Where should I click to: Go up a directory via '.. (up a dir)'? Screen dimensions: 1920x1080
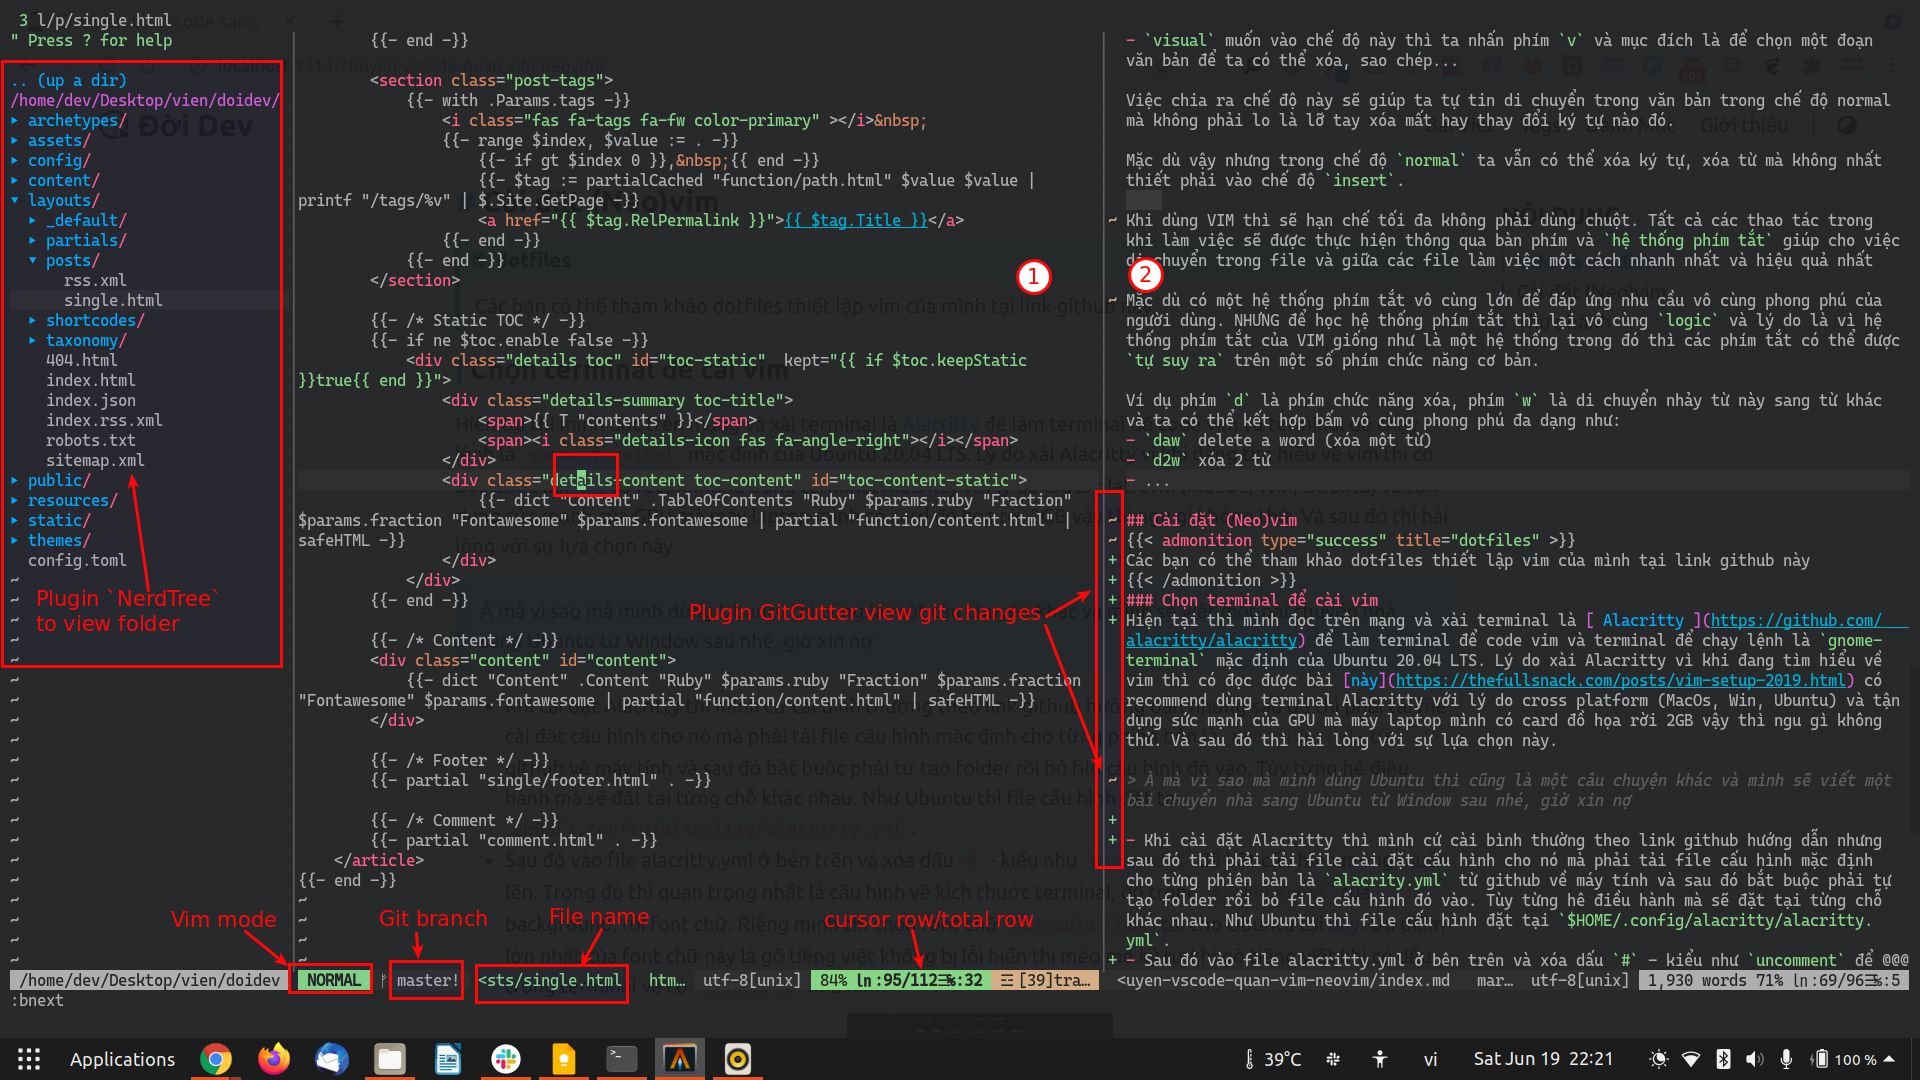coord(70,80)
